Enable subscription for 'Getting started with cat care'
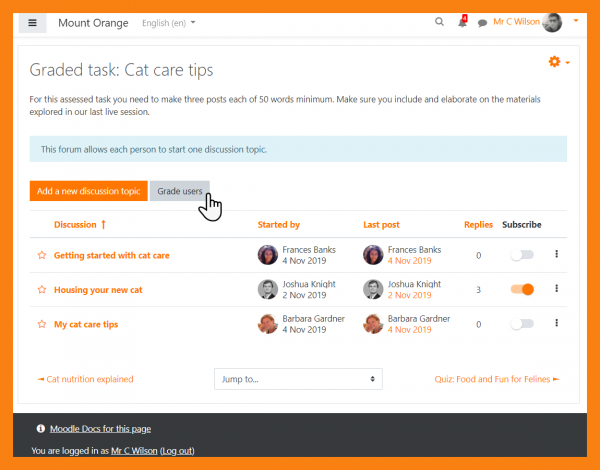The image size is (600, 470). click(521, 255)
